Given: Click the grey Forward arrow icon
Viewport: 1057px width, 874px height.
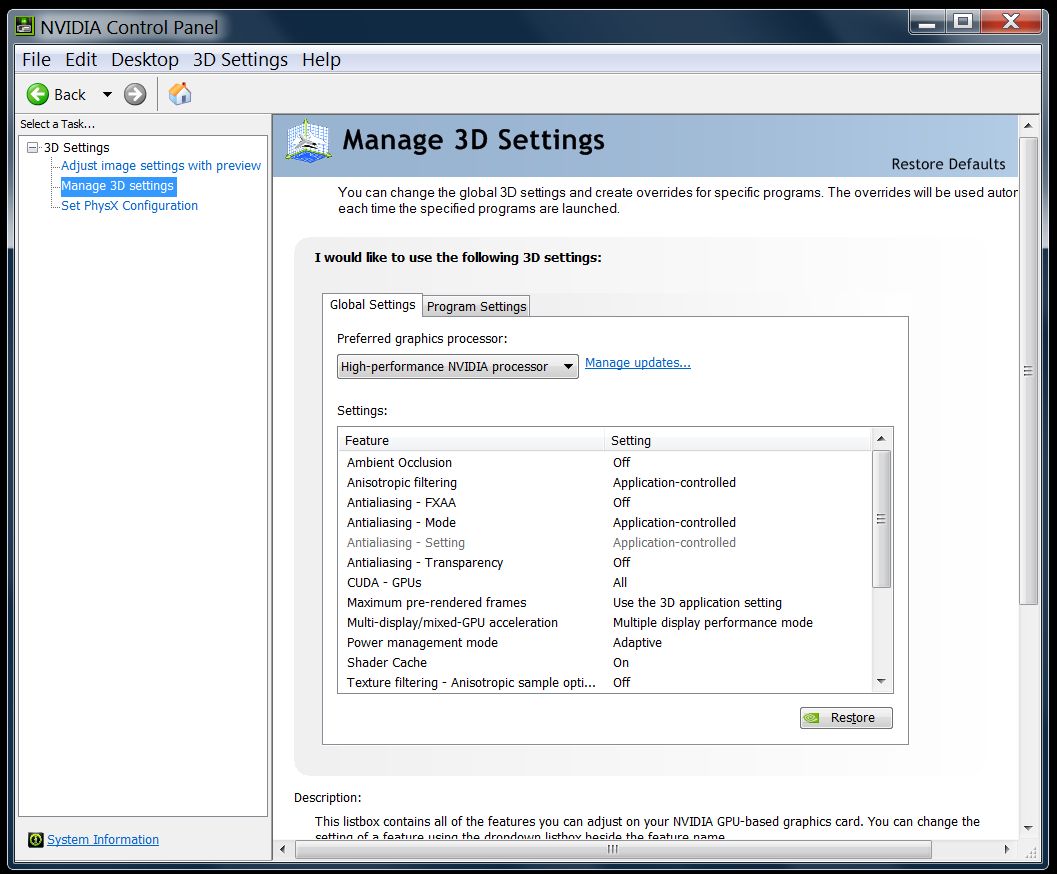Looking at the screenshot, I should (135, 94).
